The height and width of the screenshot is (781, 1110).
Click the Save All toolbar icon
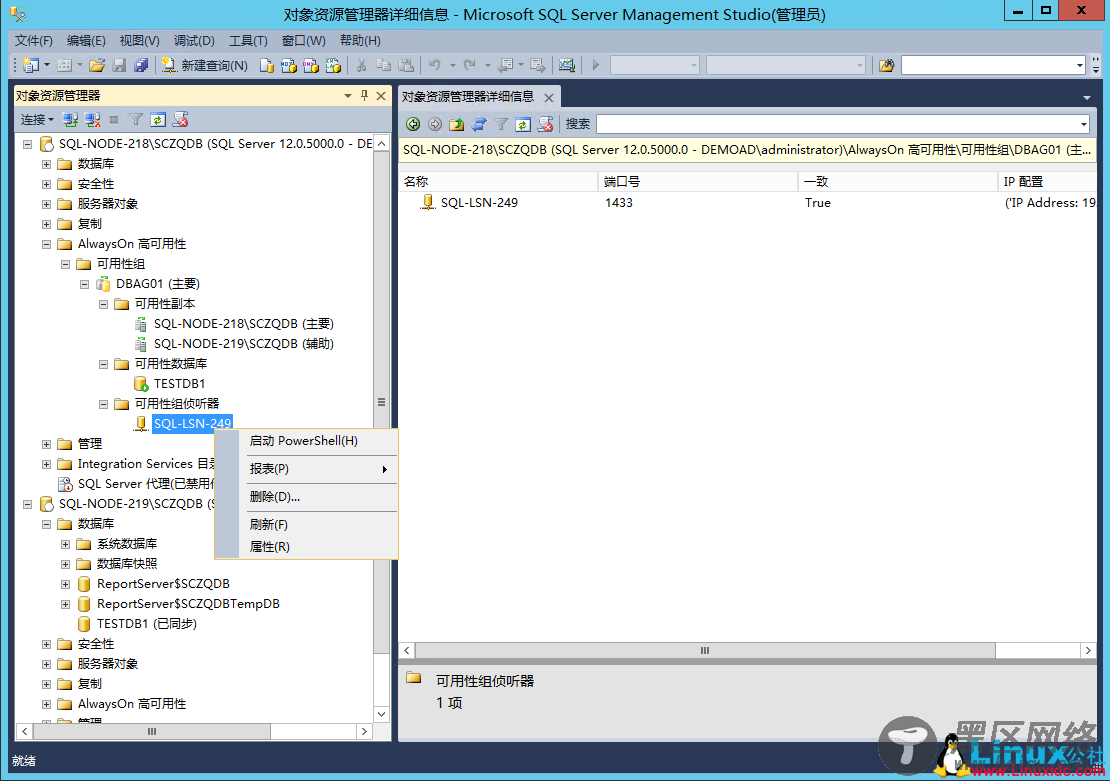142,65
